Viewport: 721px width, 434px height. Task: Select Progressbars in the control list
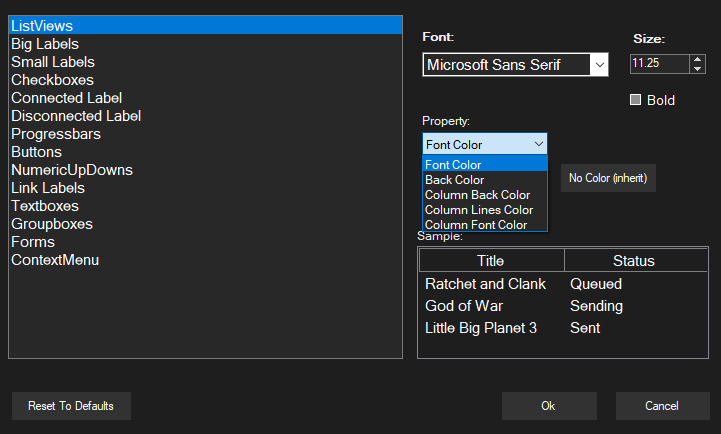56,134
